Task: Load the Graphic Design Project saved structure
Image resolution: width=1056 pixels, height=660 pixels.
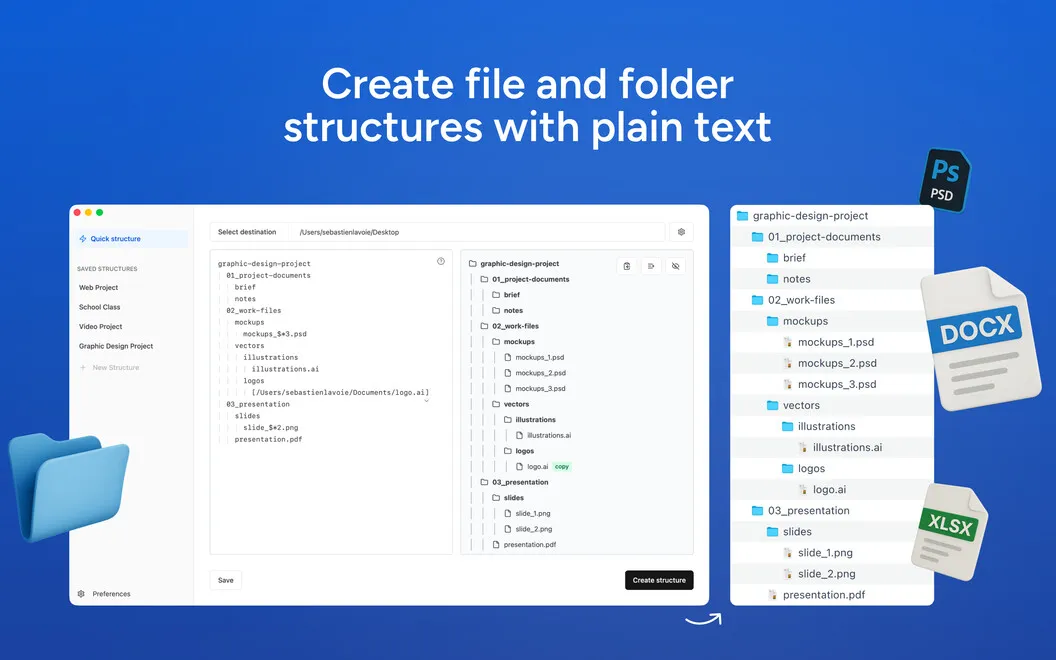Action: (x=116, y=346)
